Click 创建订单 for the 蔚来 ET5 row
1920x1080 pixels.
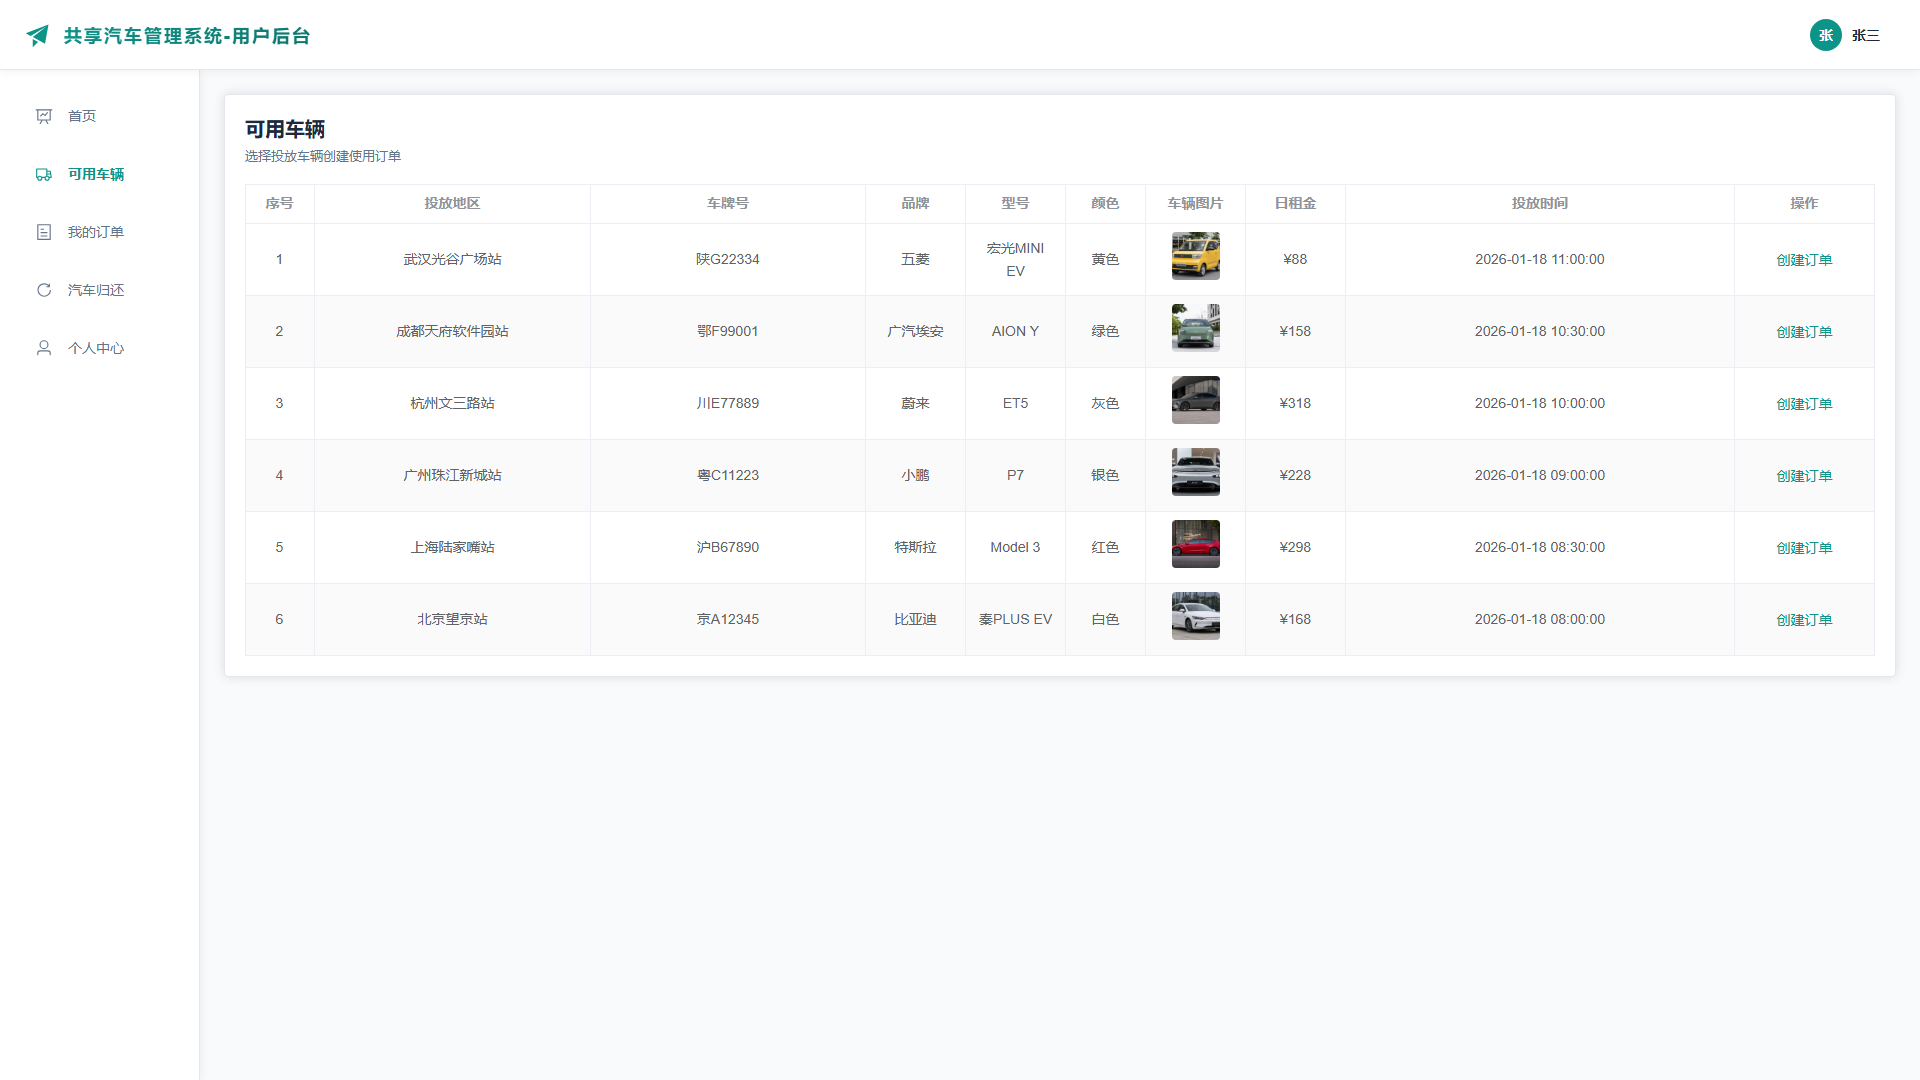(x=1804, y=404)
